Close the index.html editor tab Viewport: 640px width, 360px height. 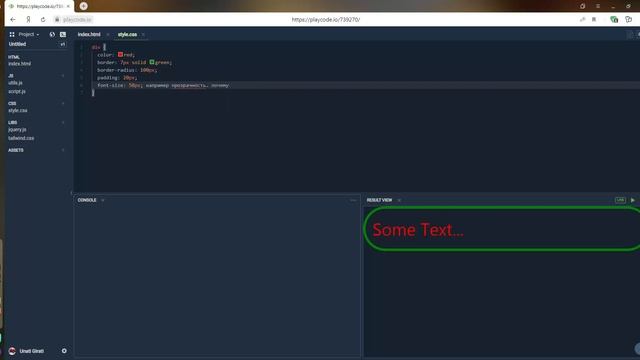(108, 35)
